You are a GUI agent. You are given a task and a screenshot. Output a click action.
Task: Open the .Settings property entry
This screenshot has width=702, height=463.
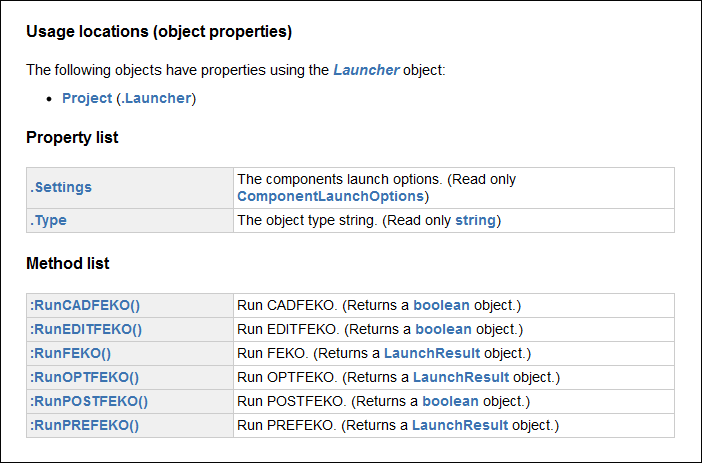[x=61, y=187]
